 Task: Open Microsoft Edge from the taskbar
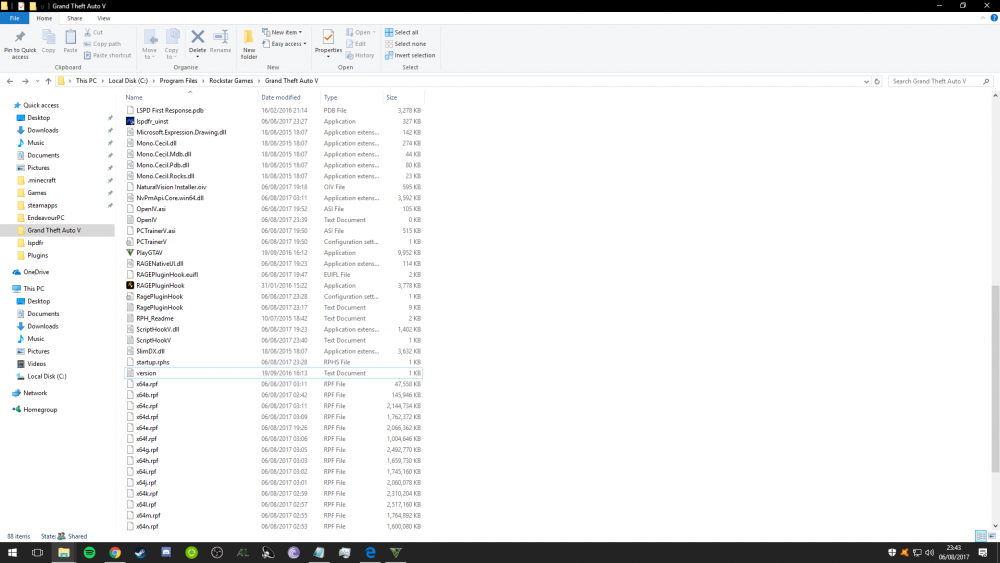click(x=370, y=552)
